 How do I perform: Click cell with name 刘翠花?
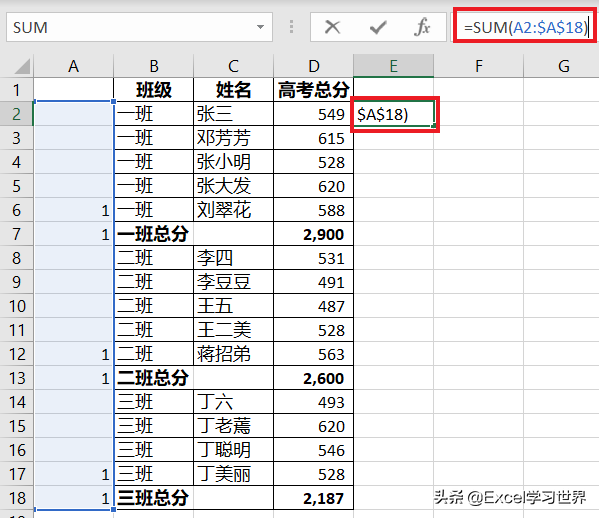(x=233, y=210)
